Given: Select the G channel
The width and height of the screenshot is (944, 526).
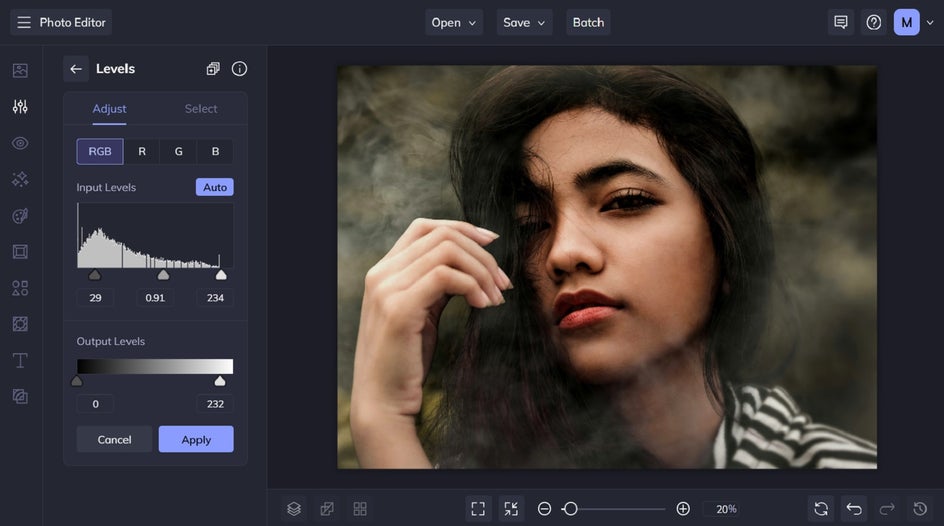Looking at the screenshot, I should point(179,152).
